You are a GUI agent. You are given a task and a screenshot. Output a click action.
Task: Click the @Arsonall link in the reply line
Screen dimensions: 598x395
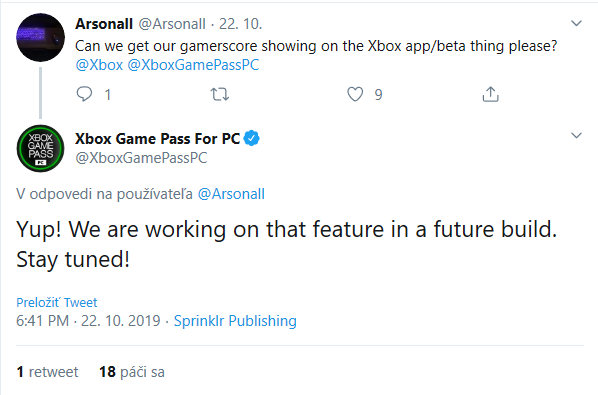[231, 194]
